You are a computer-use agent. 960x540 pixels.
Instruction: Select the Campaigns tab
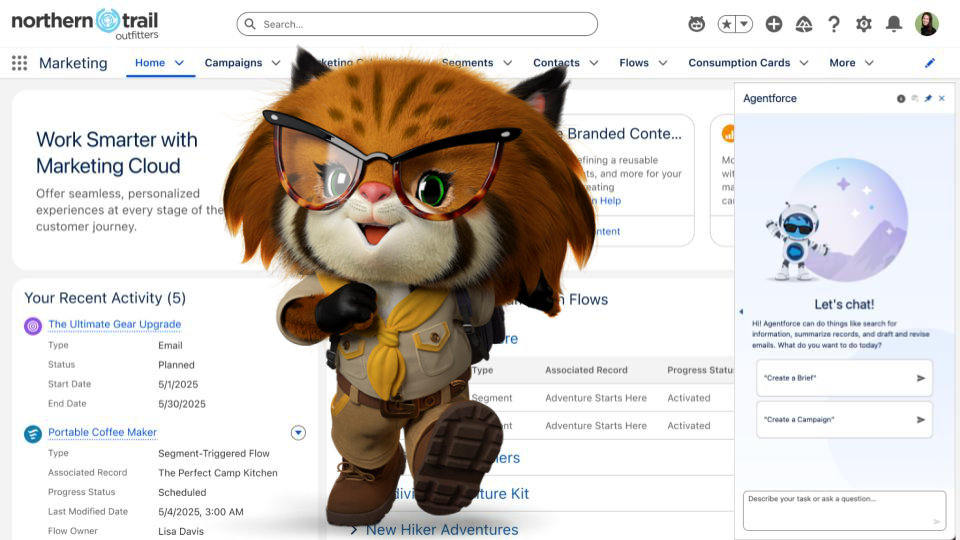(x=233, y=62)
